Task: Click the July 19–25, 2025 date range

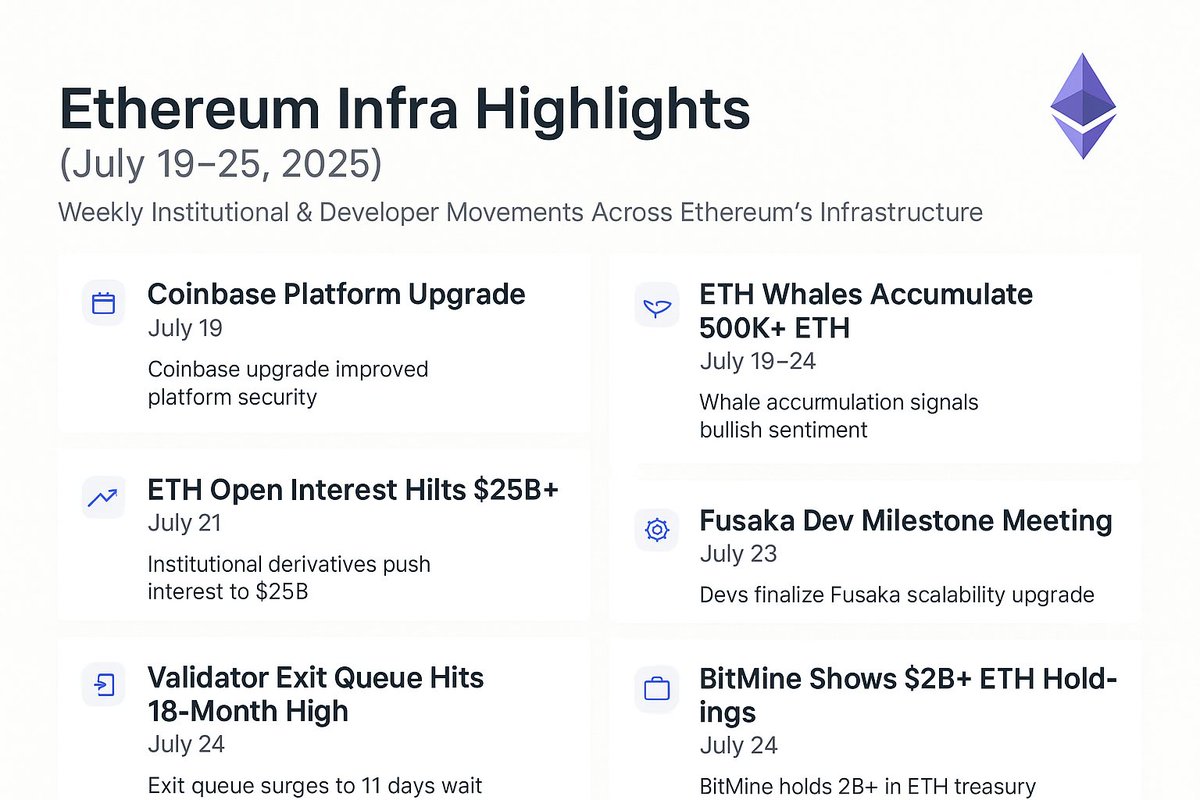Action: click(x=221, y=165)
